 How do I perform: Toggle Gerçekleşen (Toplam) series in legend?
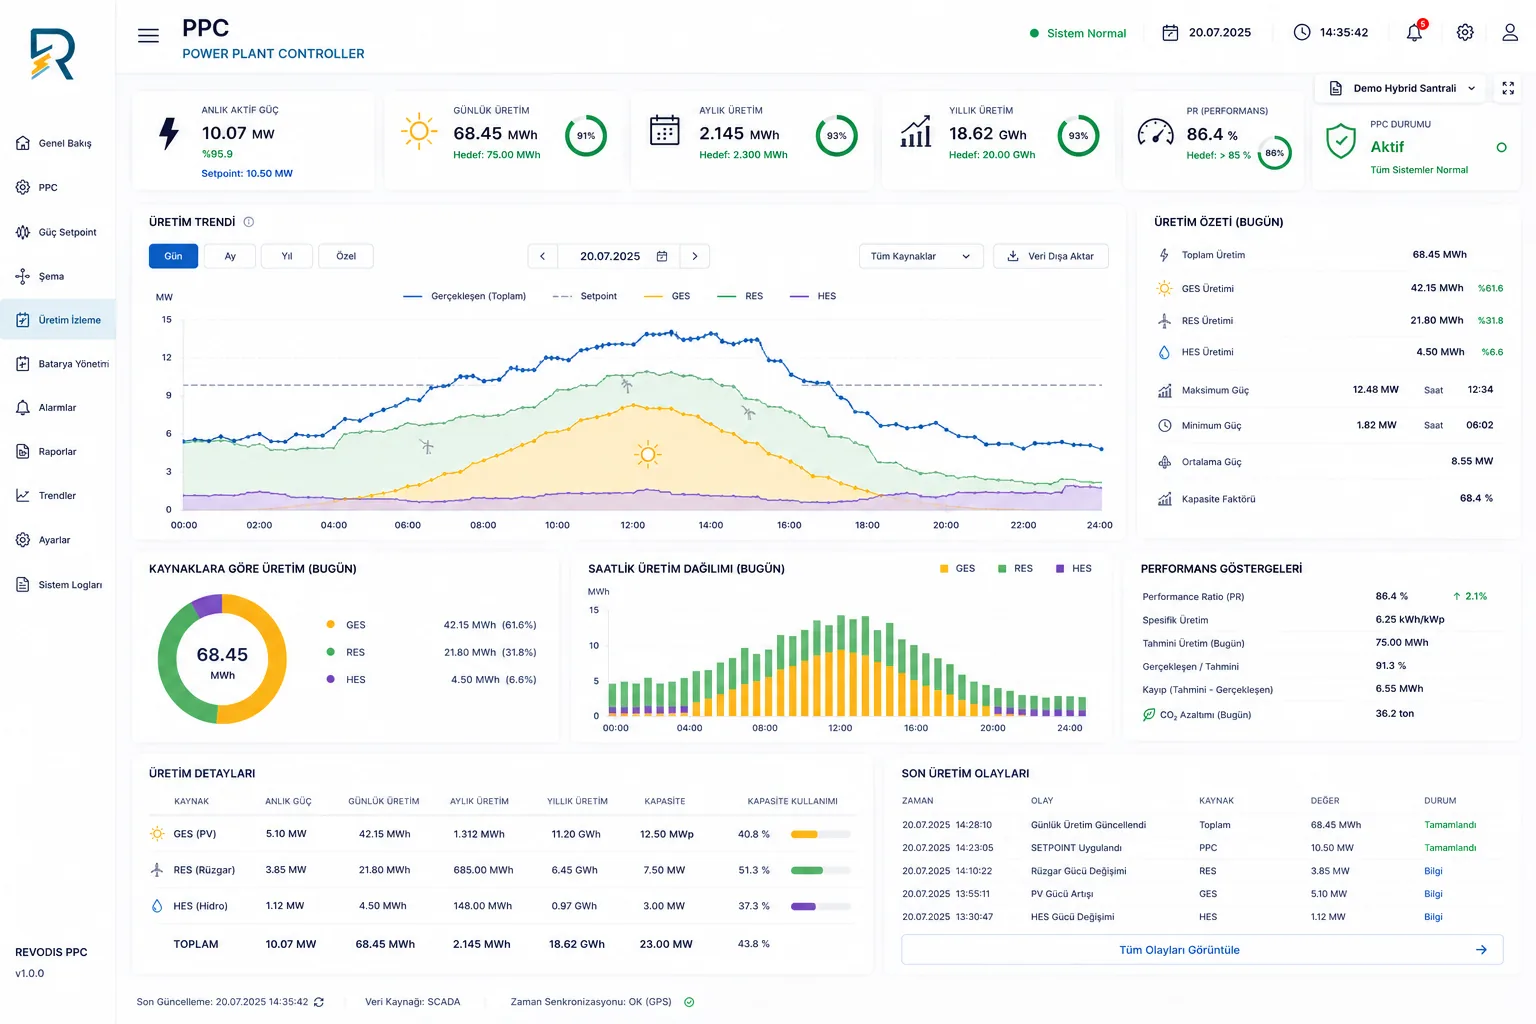click(464, 296)
